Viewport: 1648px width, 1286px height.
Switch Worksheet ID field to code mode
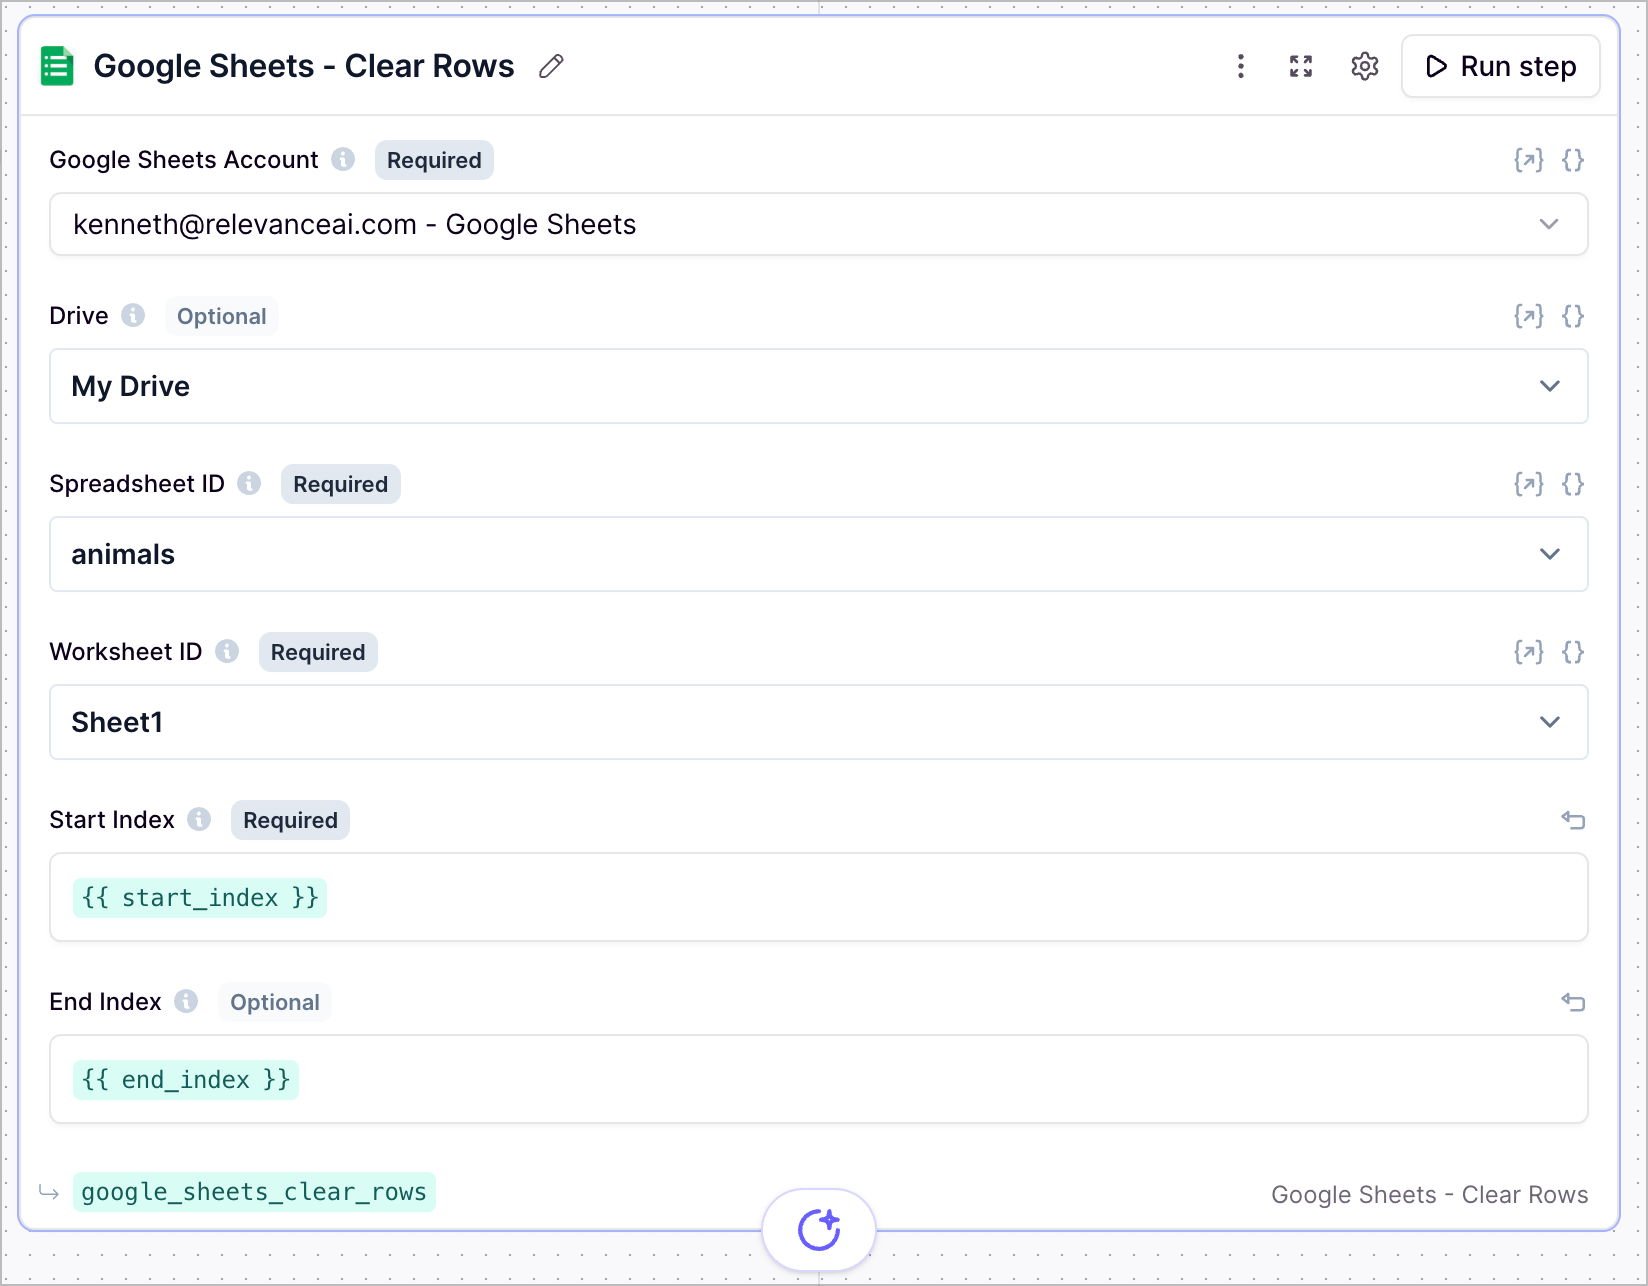[1572, 652]
